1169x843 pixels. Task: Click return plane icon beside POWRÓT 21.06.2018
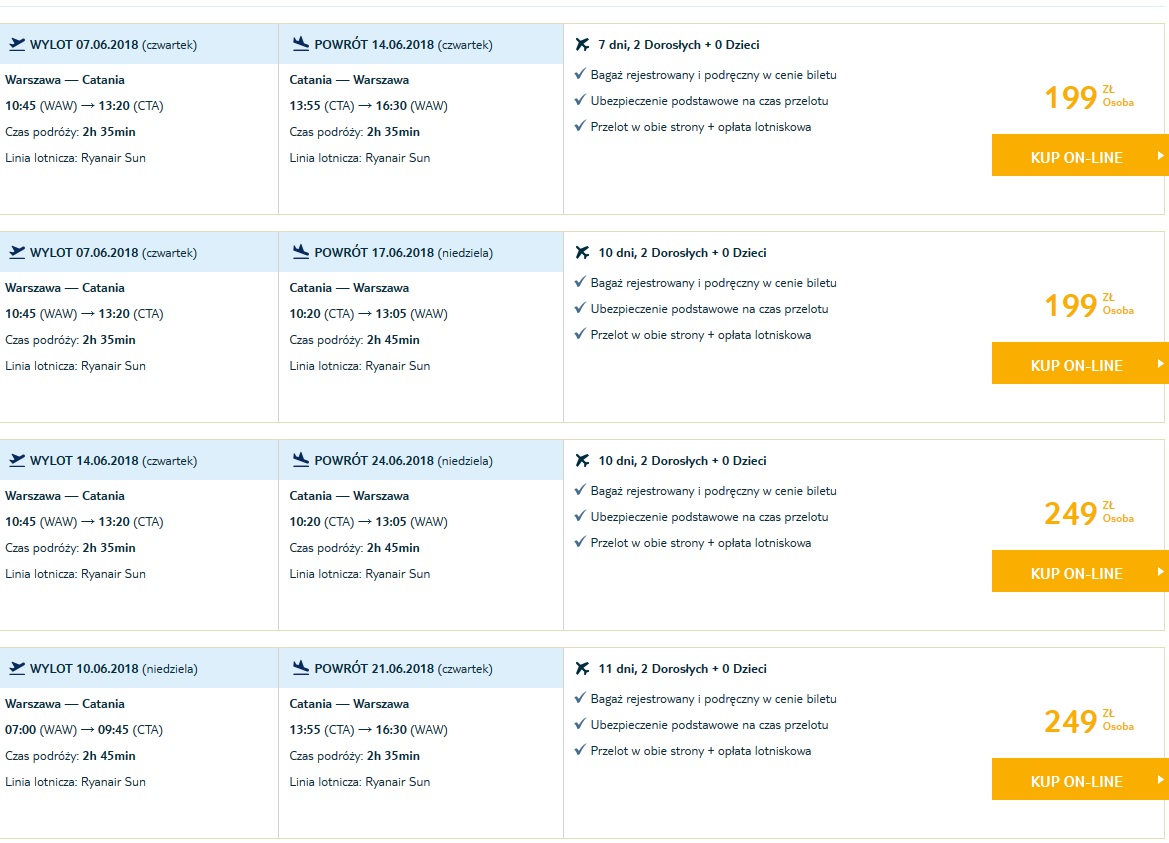click(x=301, y=668)
